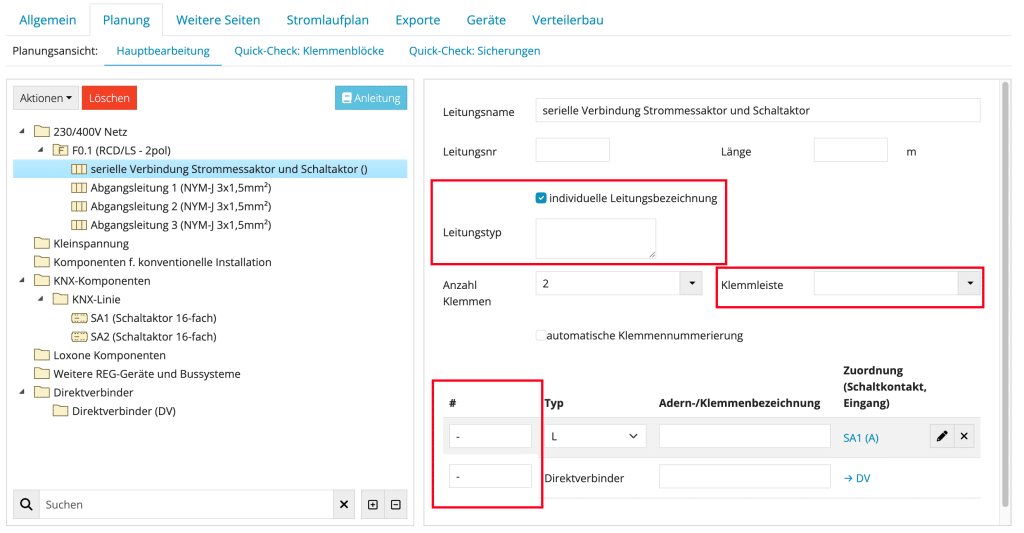Collapse the KNX-Komponenten tree node
This screenshot has width=1024, height=533.
(22, 280)
